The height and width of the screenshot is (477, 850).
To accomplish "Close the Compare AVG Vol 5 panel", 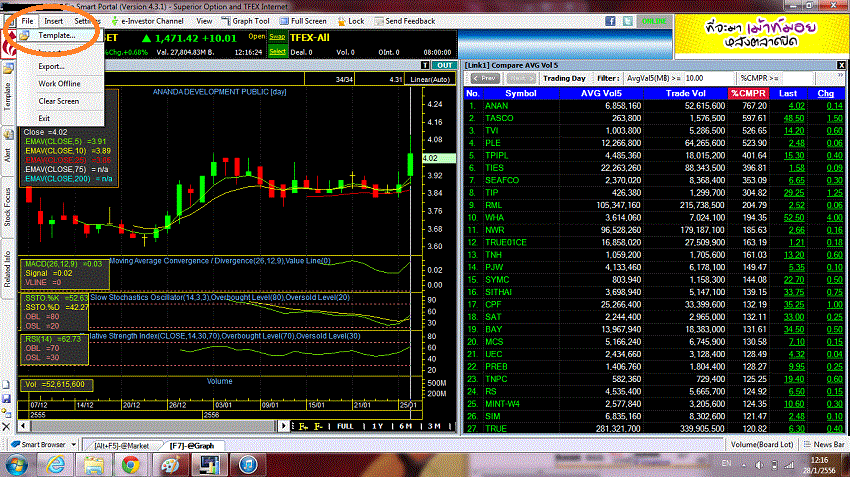I will pyautogui.click(x=841, y=65).
